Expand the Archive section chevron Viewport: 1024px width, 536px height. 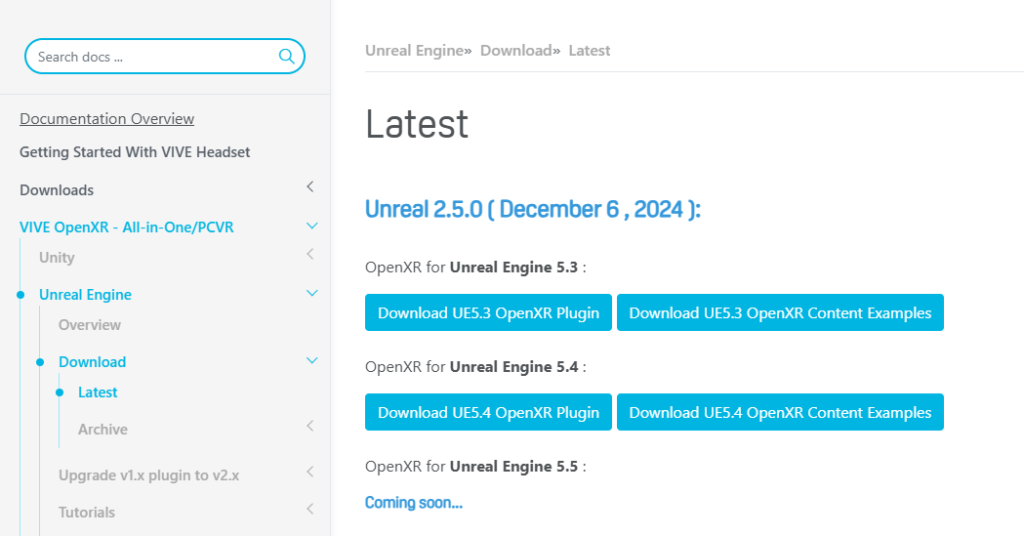[311, 426]
